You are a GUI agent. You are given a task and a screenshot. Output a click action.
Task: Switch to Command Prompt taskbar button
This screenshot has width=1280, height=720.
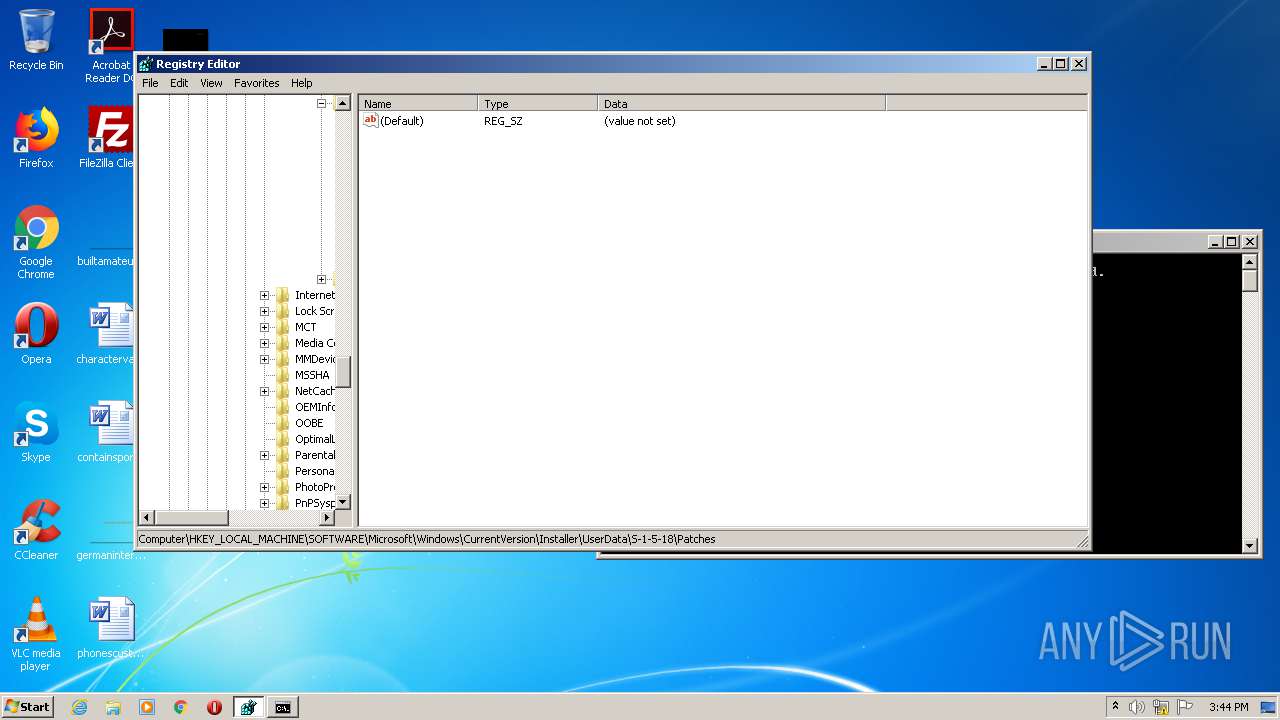tap(283, 707)
